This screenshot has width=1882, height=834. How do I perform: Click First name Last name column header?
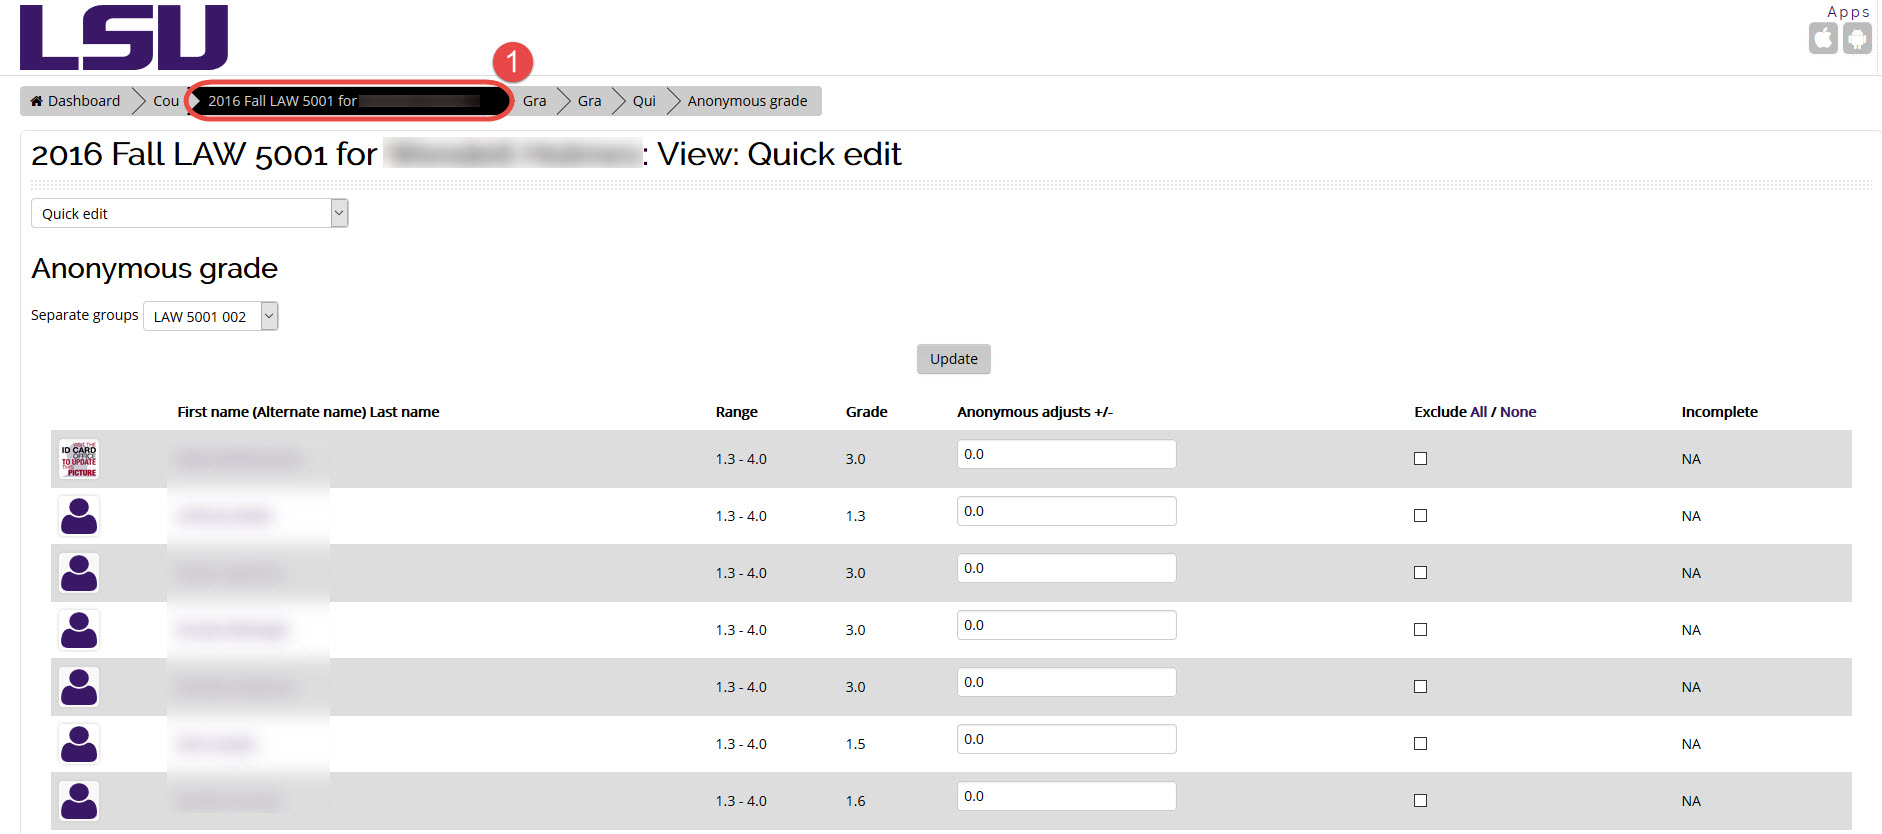click(x=308, y=412)
